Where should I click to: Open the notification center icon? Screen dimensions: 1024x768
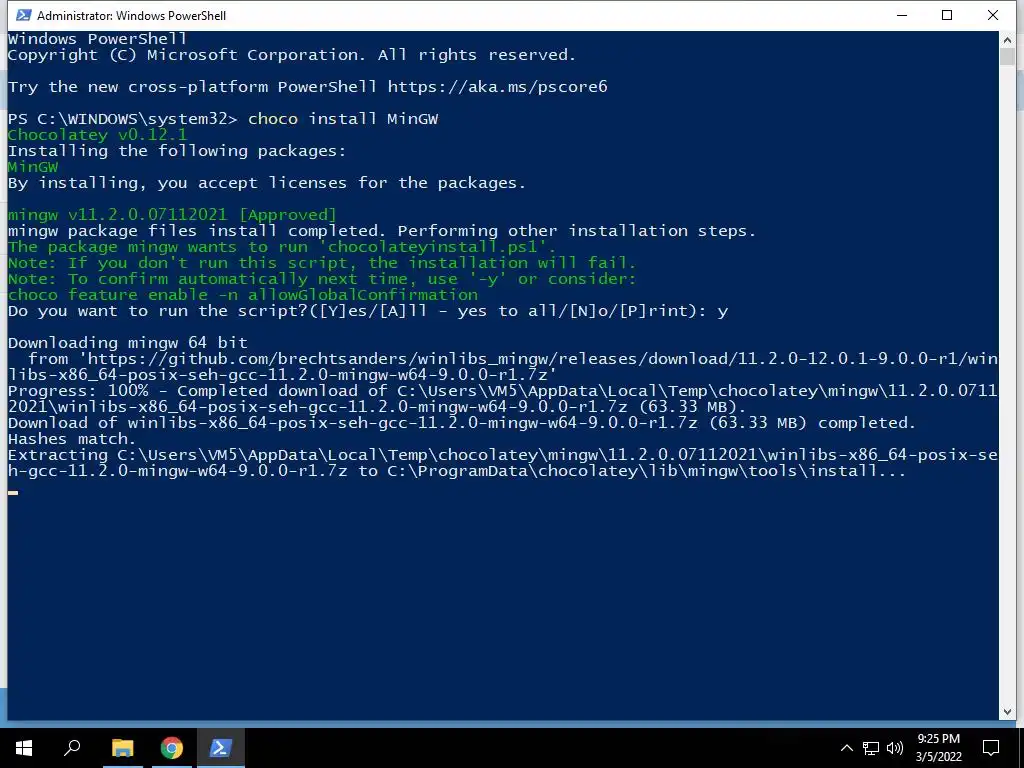[x=991, y=748]
